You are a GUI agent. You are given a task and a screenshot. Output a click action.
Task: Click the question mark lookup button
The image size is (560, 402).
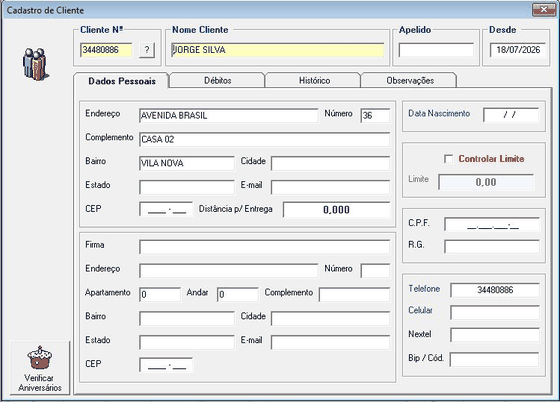click(x=147, y=50)
